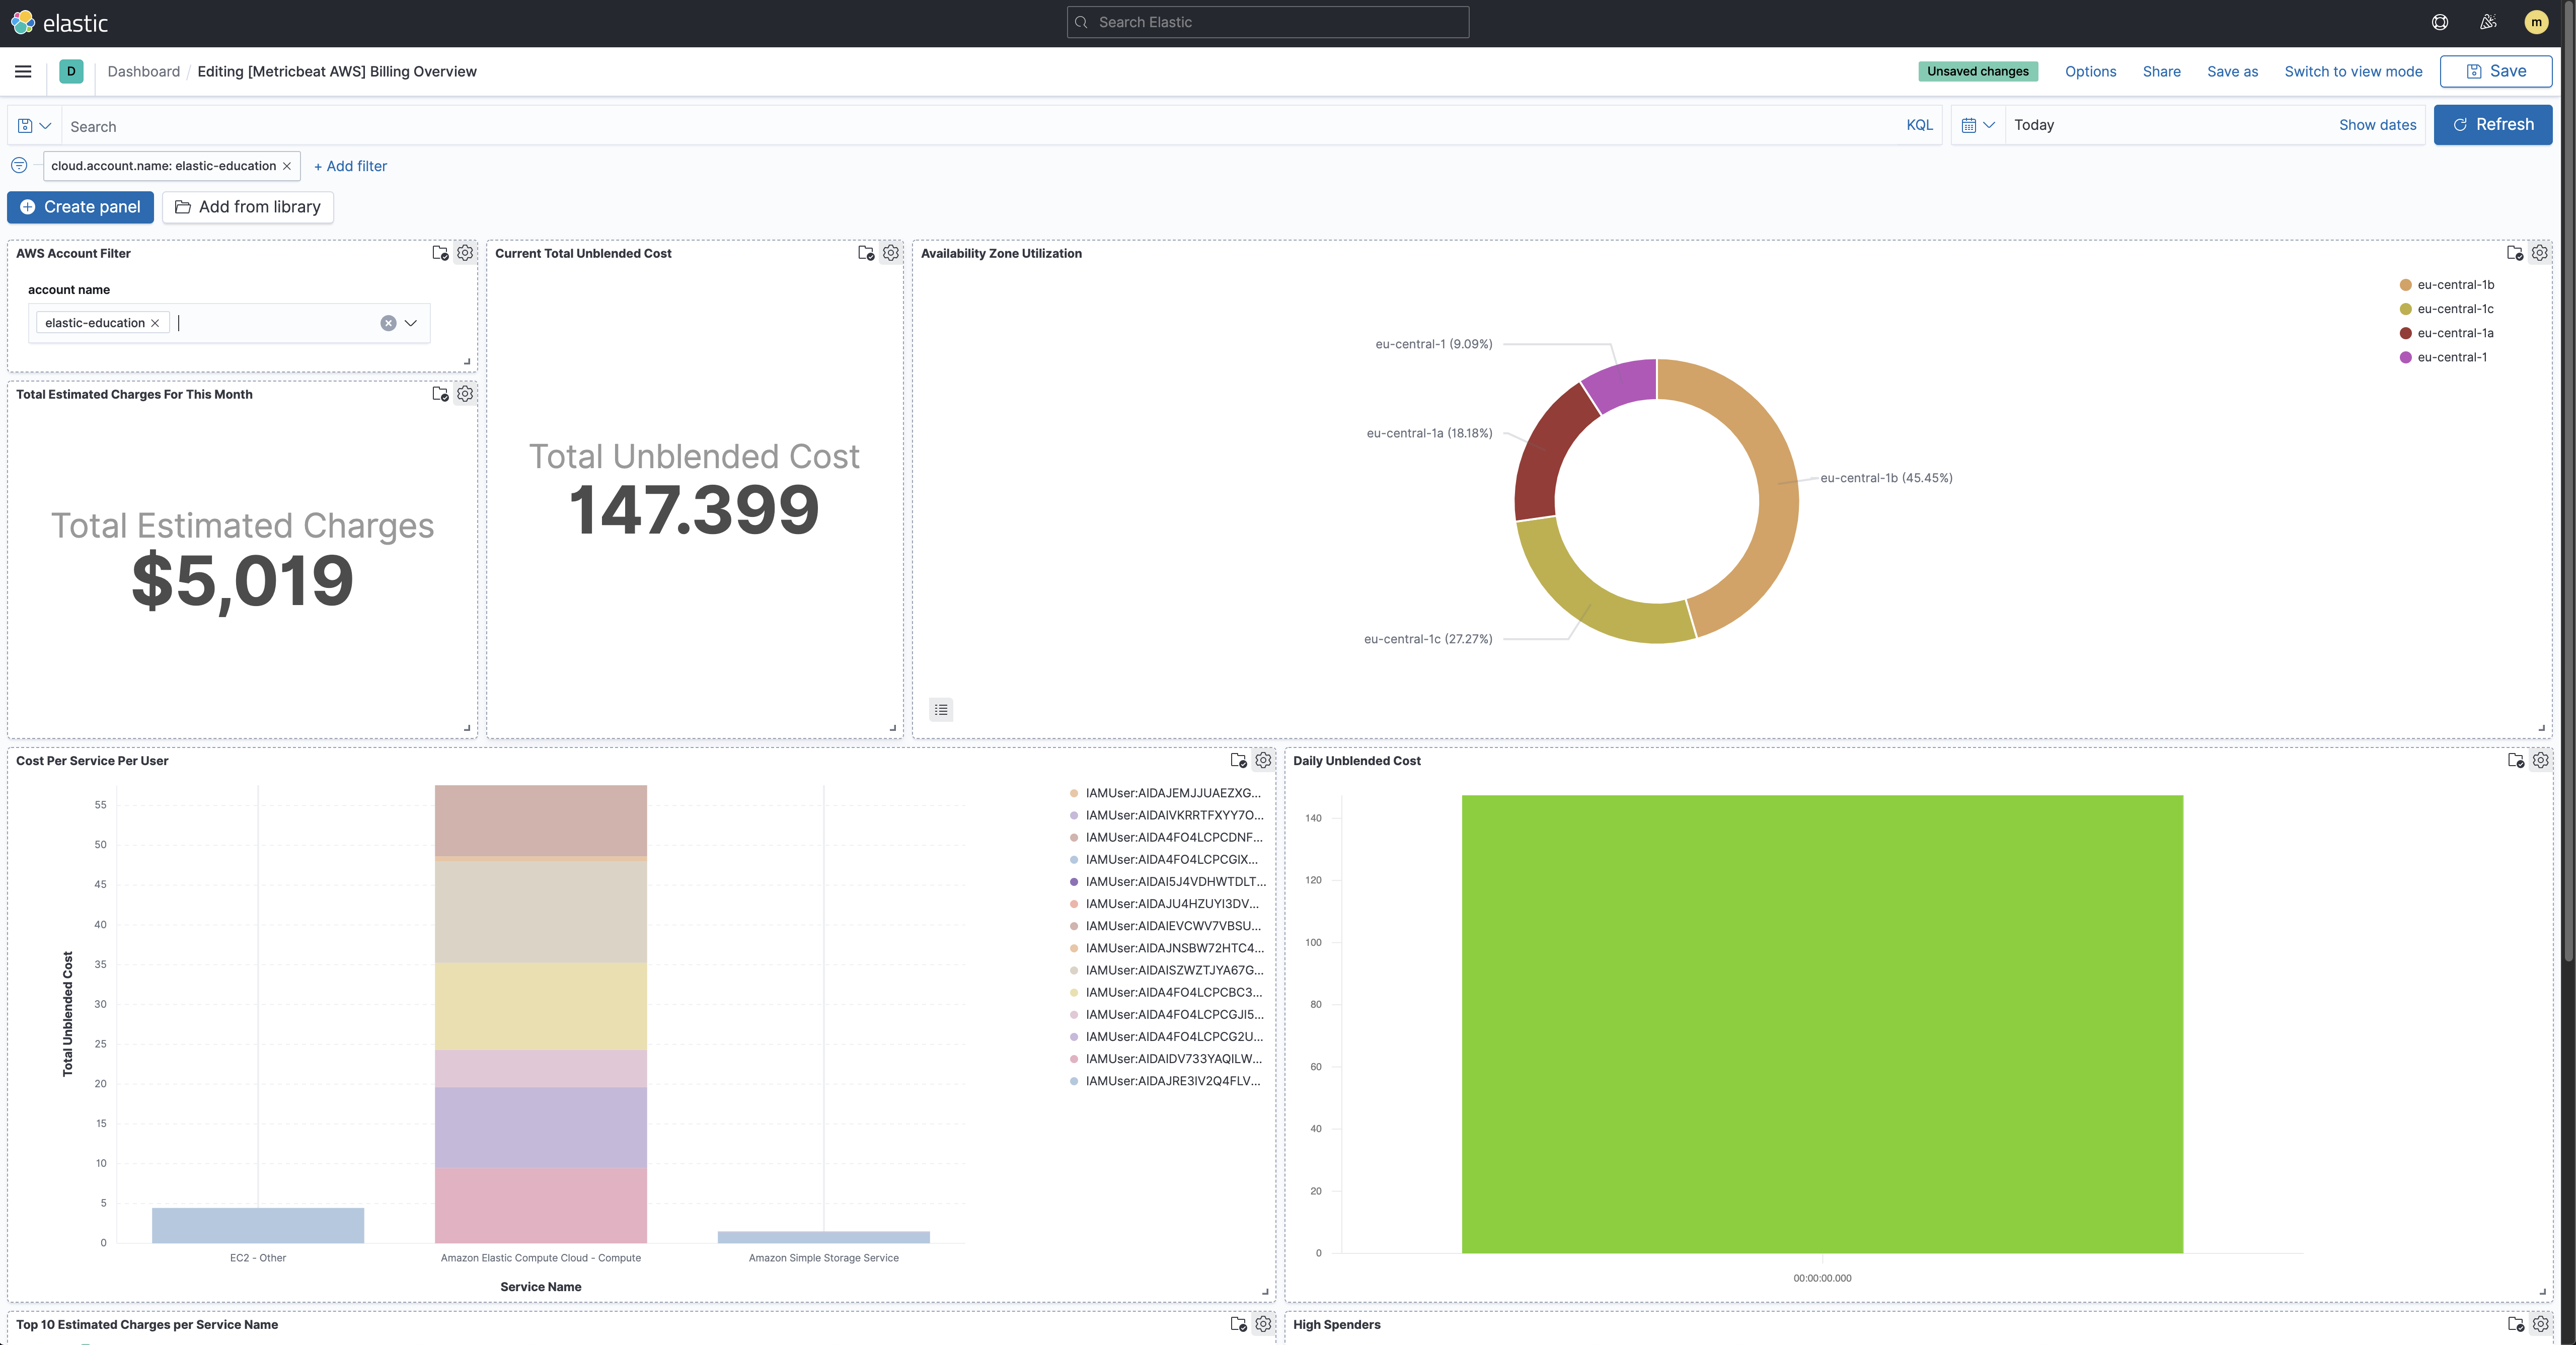Open the saved query chevron next to search bar
The height and width of the screenshot is (1345, 2576).
point(44,125)
